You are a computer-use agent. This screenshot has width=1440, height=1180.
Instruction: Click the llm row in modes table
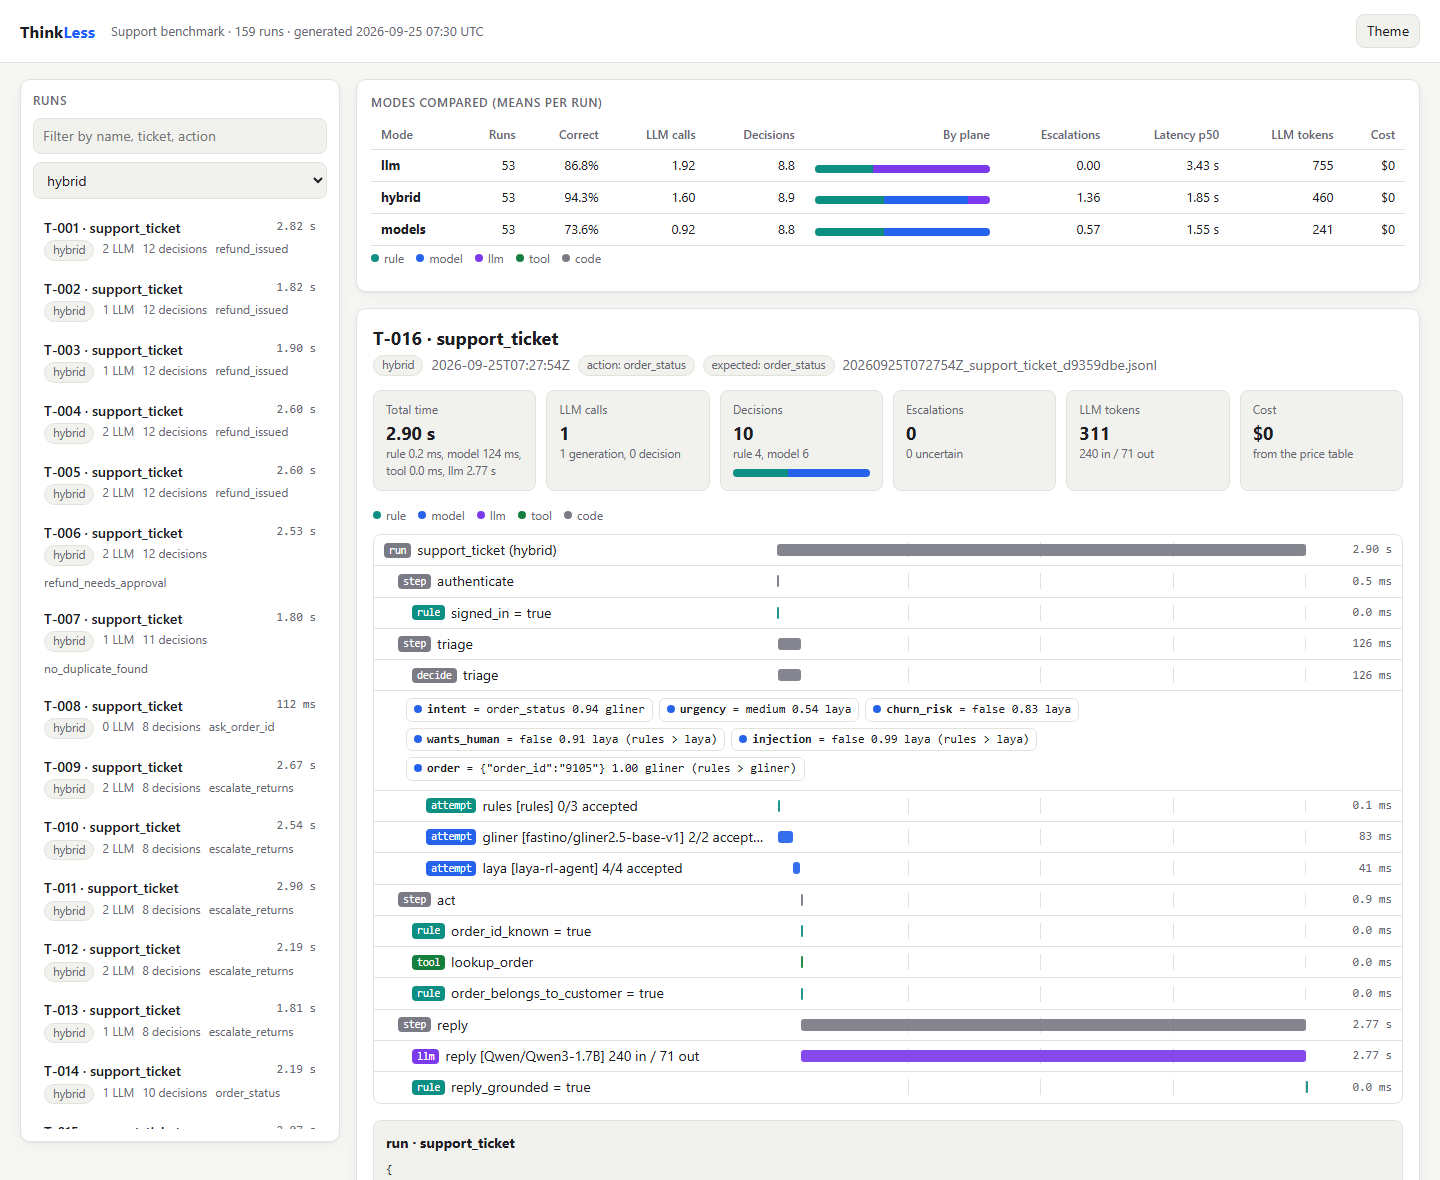(887, 166)
